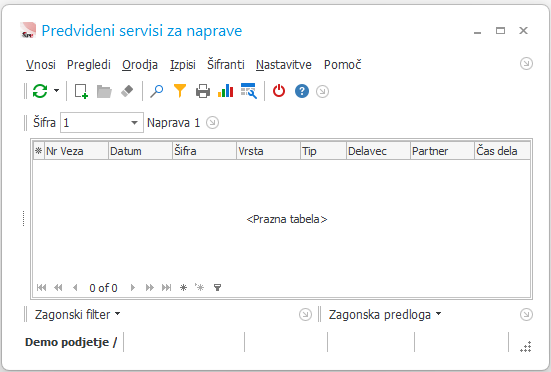Image resolution: width=551 pixels, height=372 pixels.
Task: Click the go-to-bookmark asterisk icon
Action: pyautogui.click(x=200, y=288)
